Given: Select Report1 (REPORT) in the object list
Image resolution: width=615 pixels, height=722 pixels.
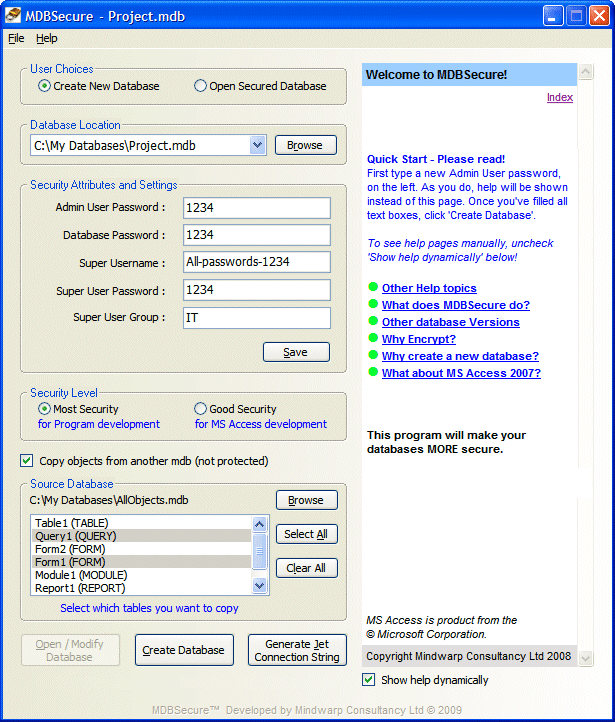Looking at the screenshot, I should pyautogui.click(x=142, y=588).
